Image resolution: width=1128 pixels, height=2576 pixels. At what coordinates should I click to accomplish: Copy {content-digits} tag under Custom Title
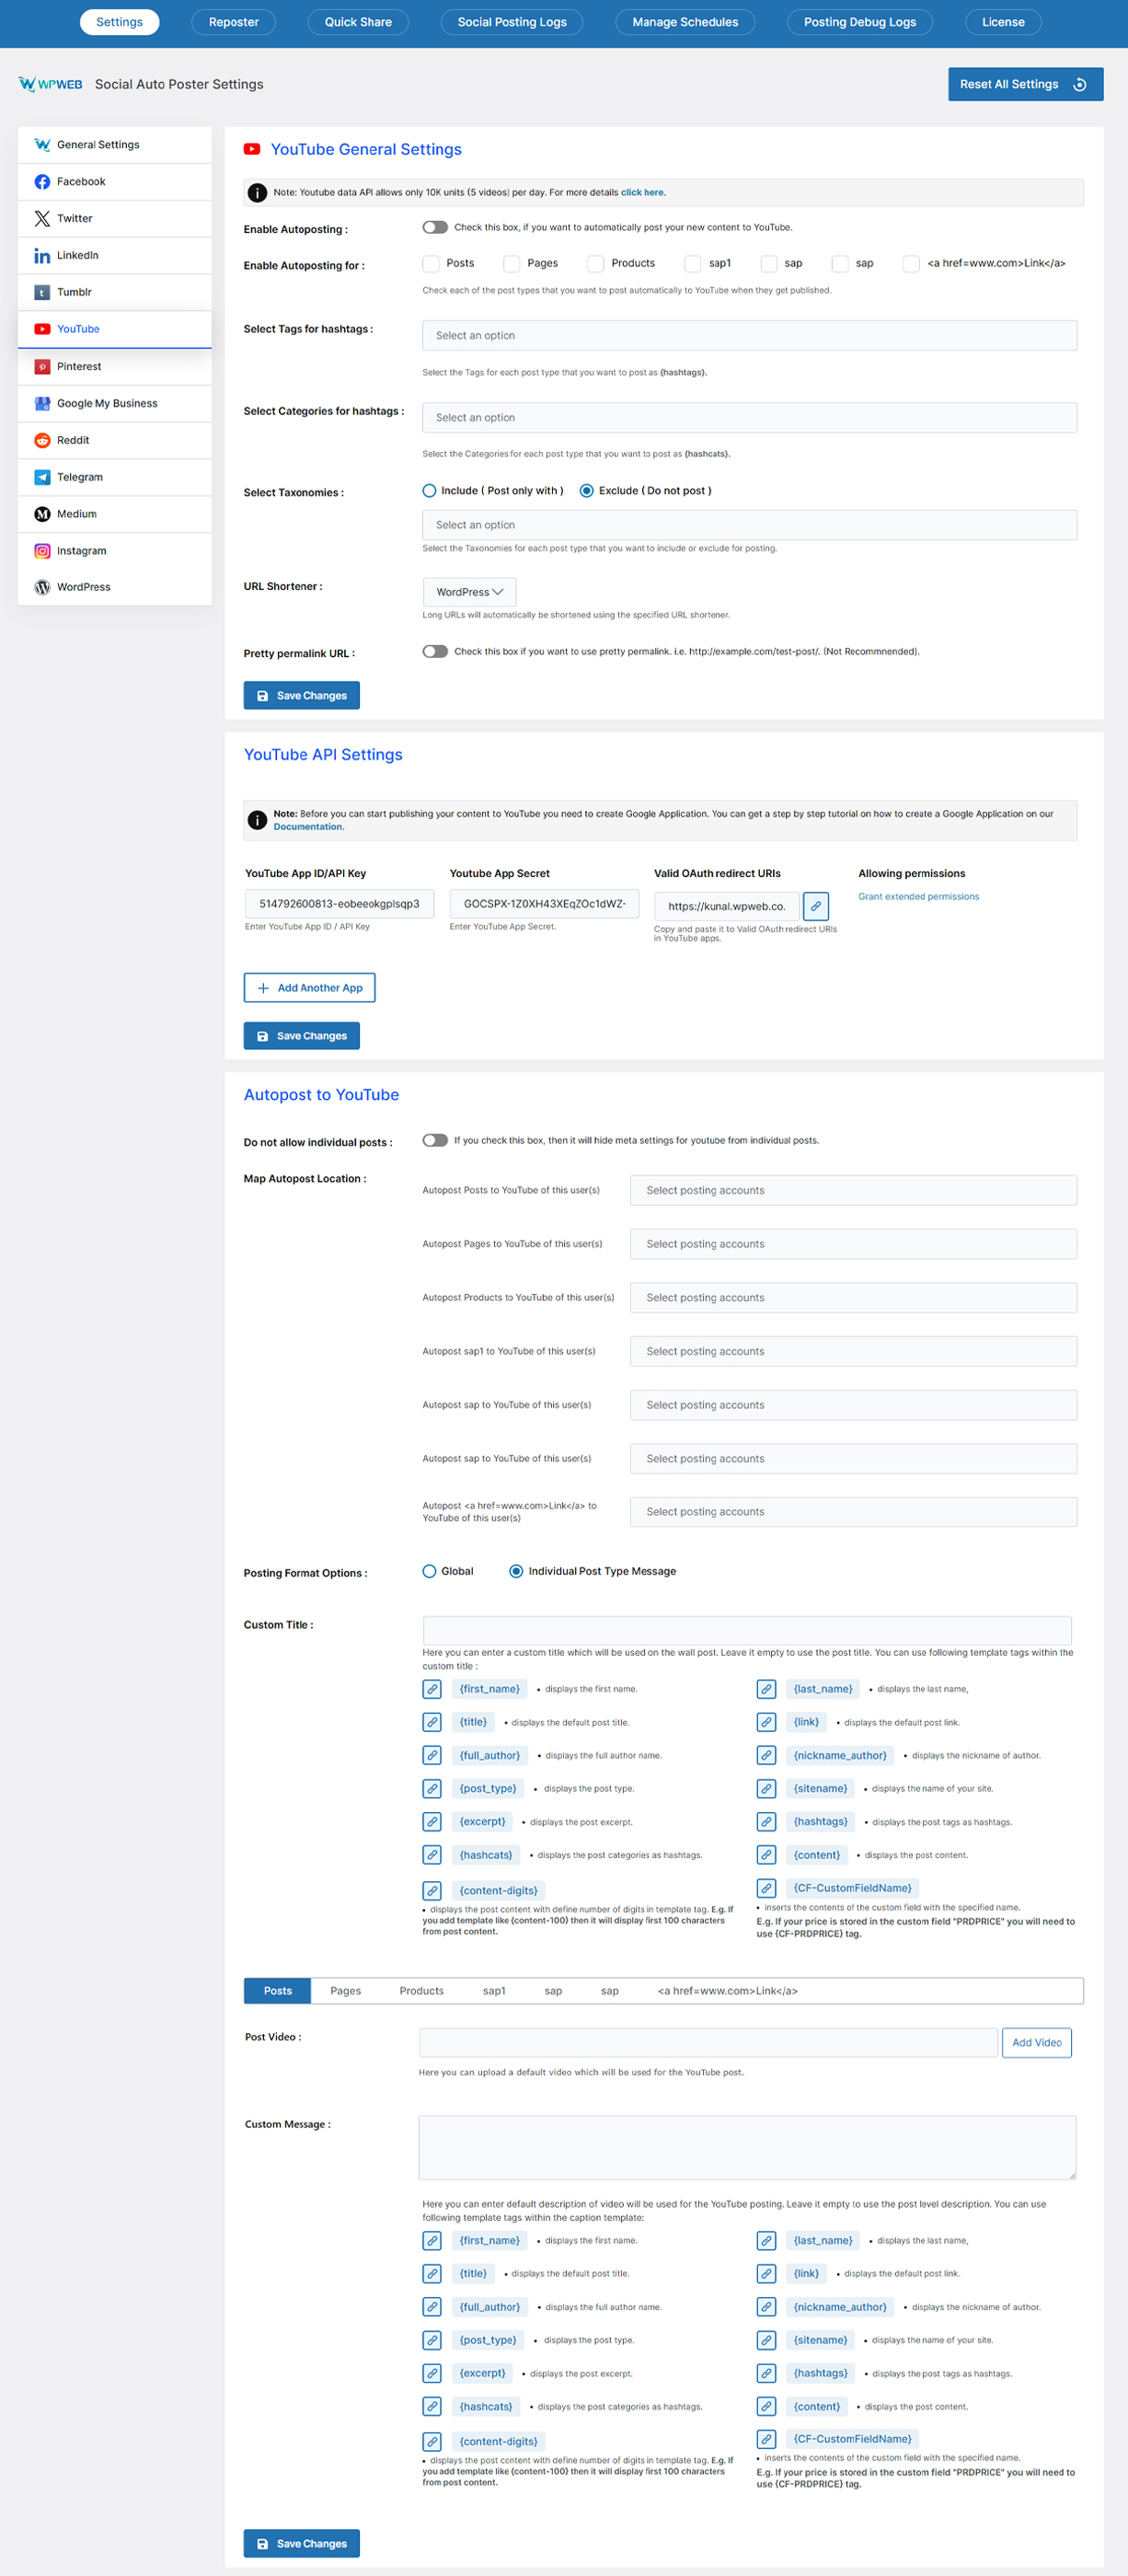432,1891
